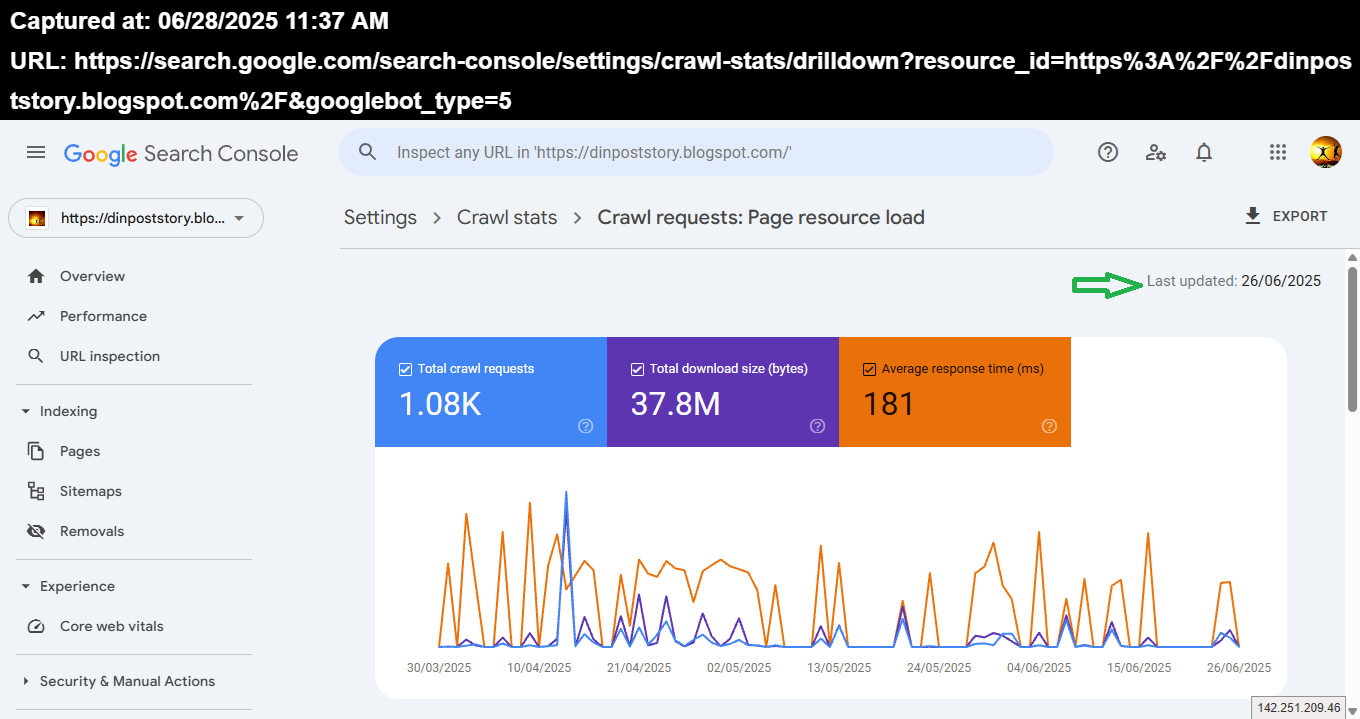
Task: Click the 1.08K crawl requests value
Action: 440,404
